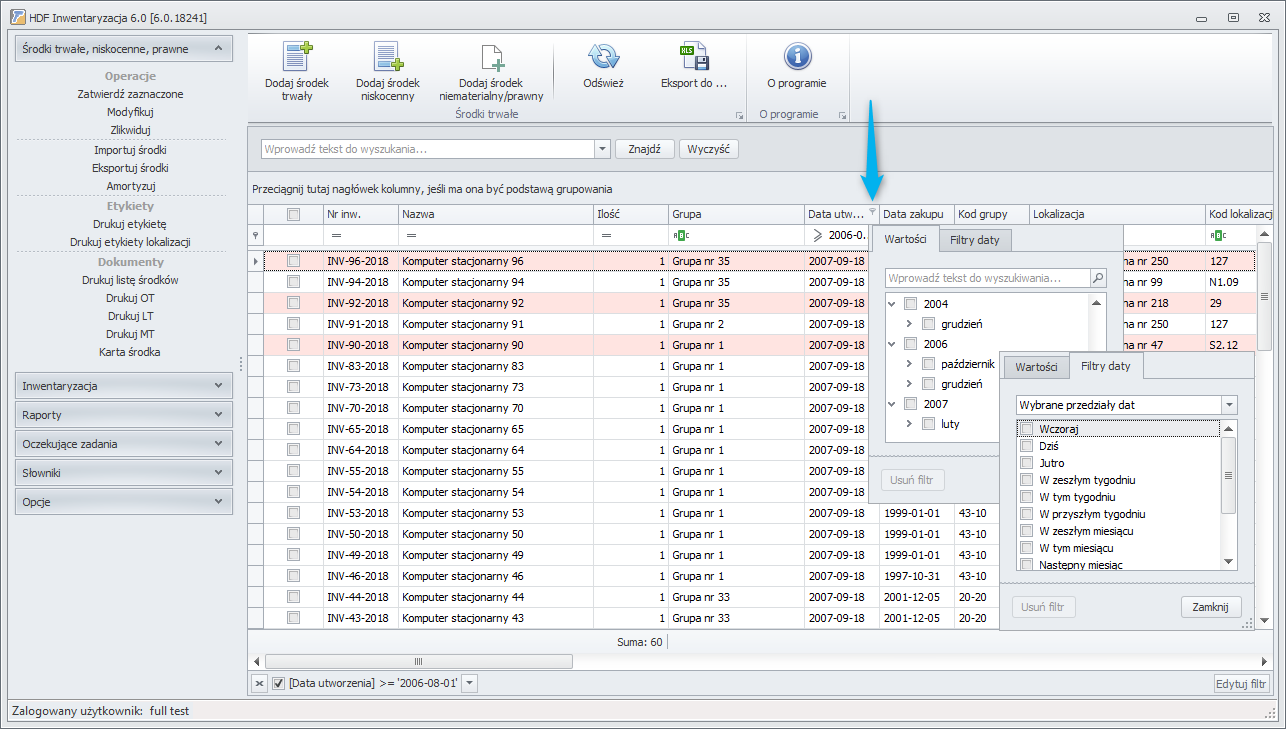Viewport: 1286px width, 729px height.
Task: Switch to Wartości tab in front popup
Action: (x=1036, y=367)
